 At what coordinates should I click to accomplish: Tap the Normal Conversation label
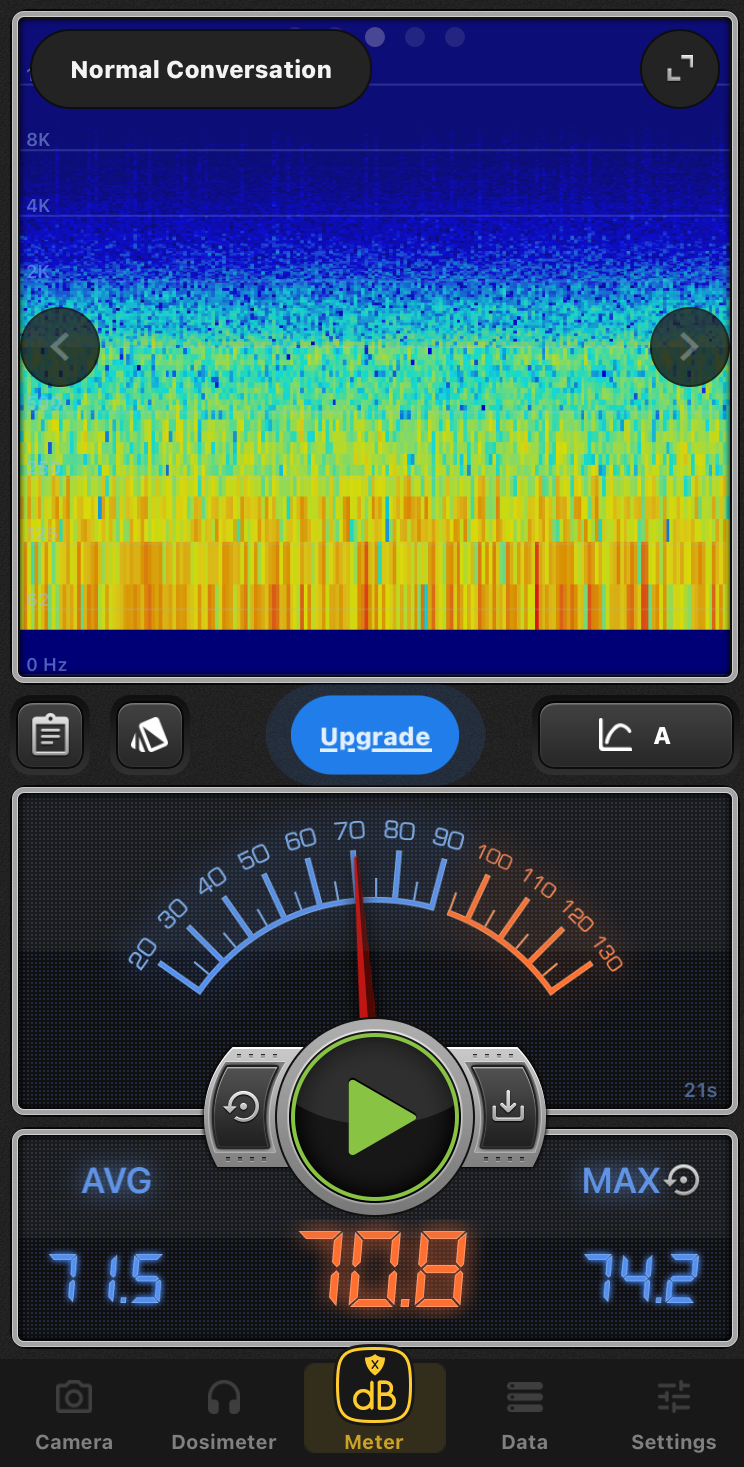click(201, 70)
